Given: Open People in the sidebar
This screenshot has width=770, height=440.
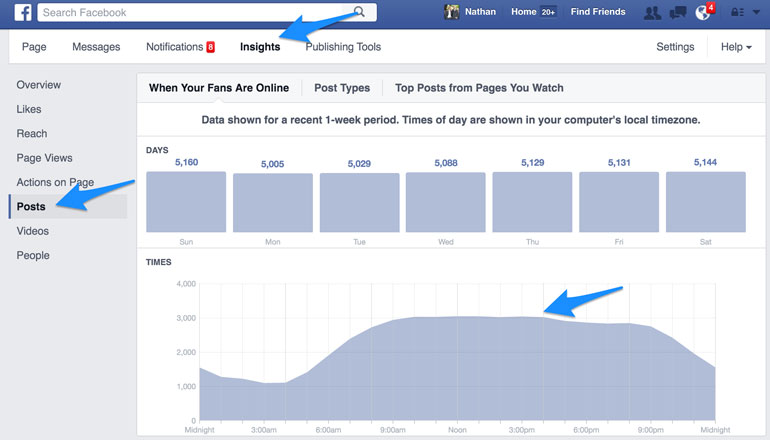Looking at the screenshot, I should coord(33,255).
